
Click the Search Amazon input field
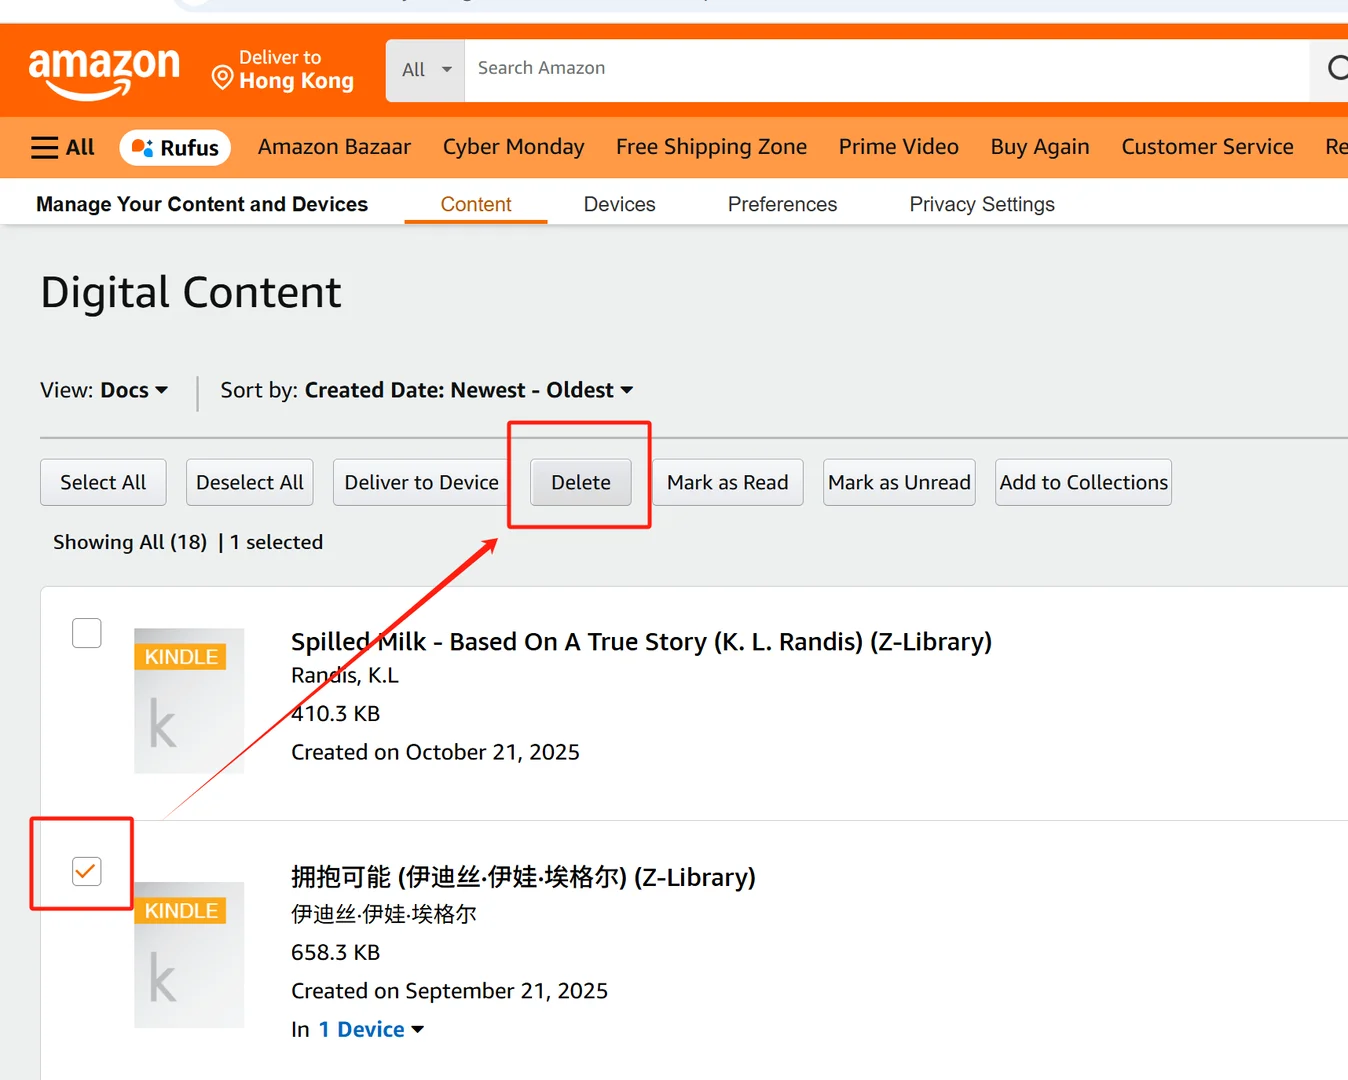click(887, 69)
